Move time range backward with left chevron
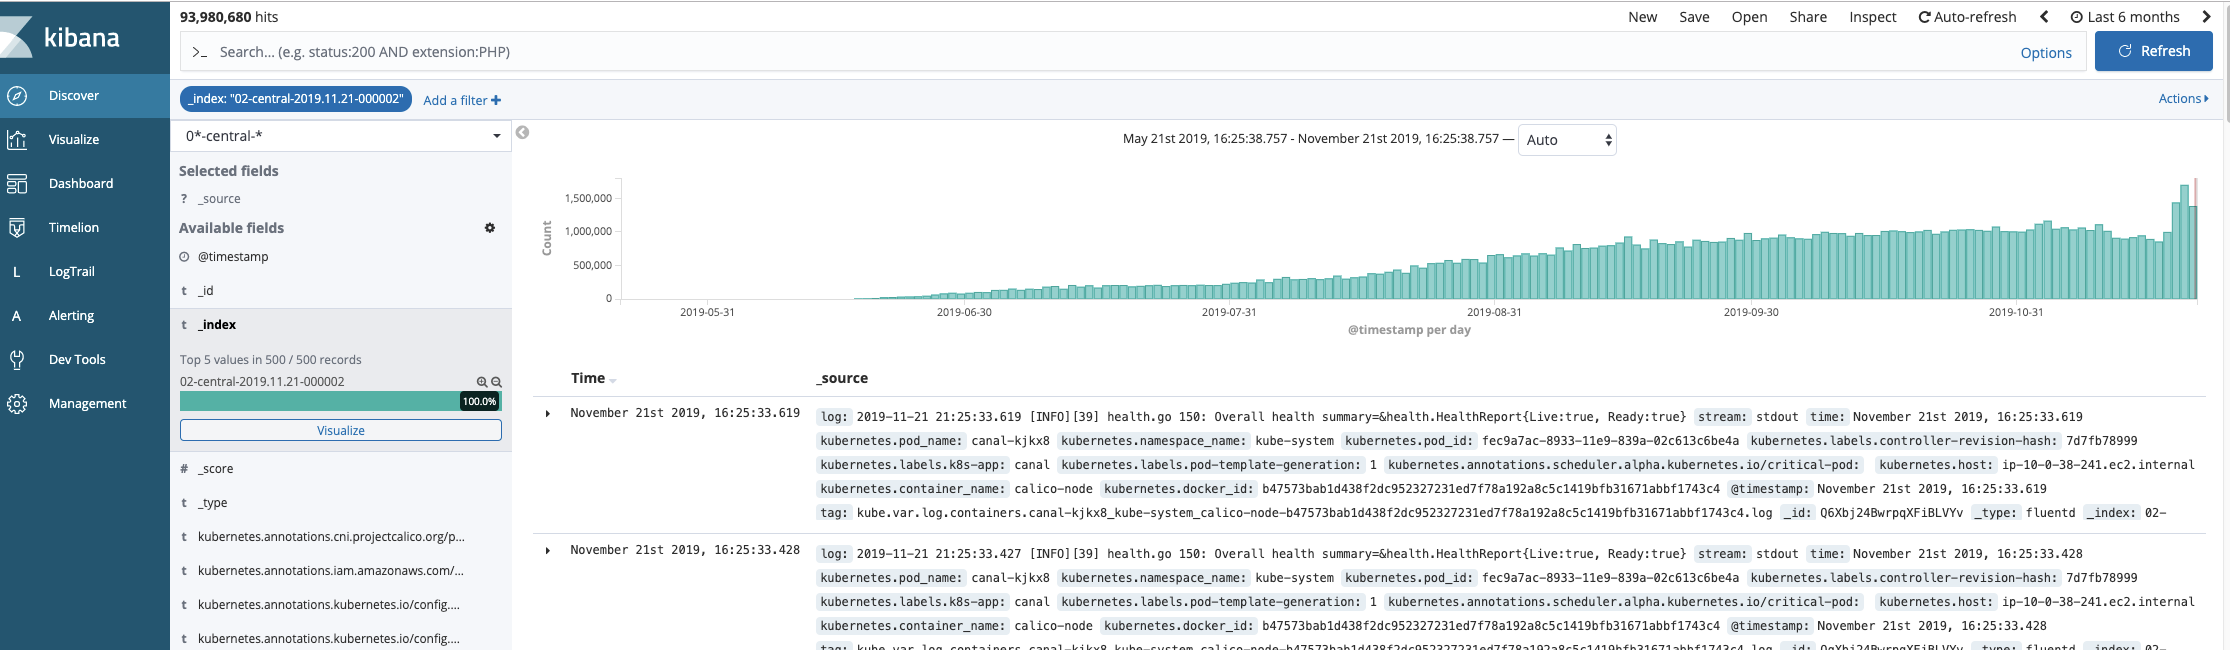 (2044, 17)
